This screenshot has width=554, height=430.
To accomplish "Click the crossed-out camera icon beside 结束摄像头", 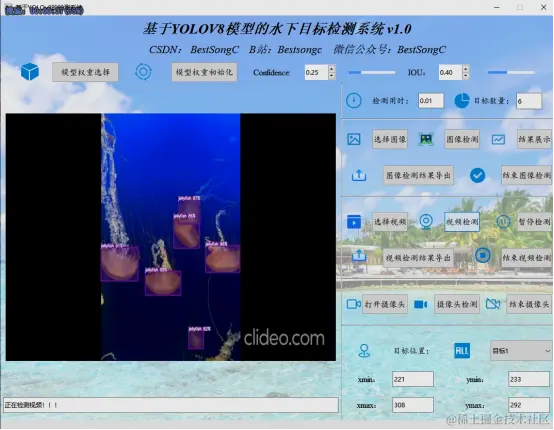I will click(493, 304).
